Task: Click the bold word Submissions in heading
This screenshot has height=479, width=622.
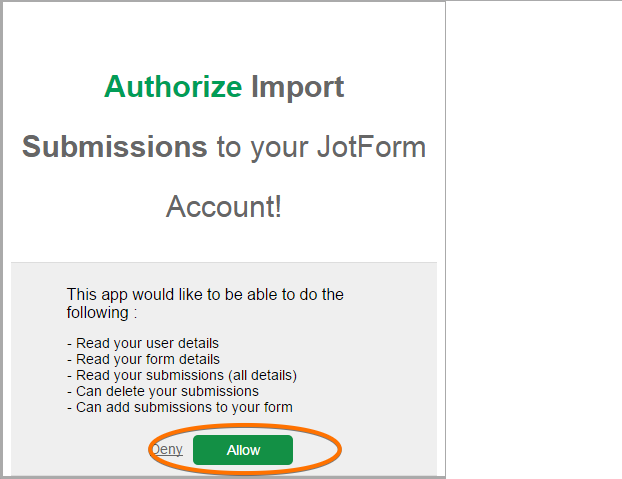Action: [114, 147]
